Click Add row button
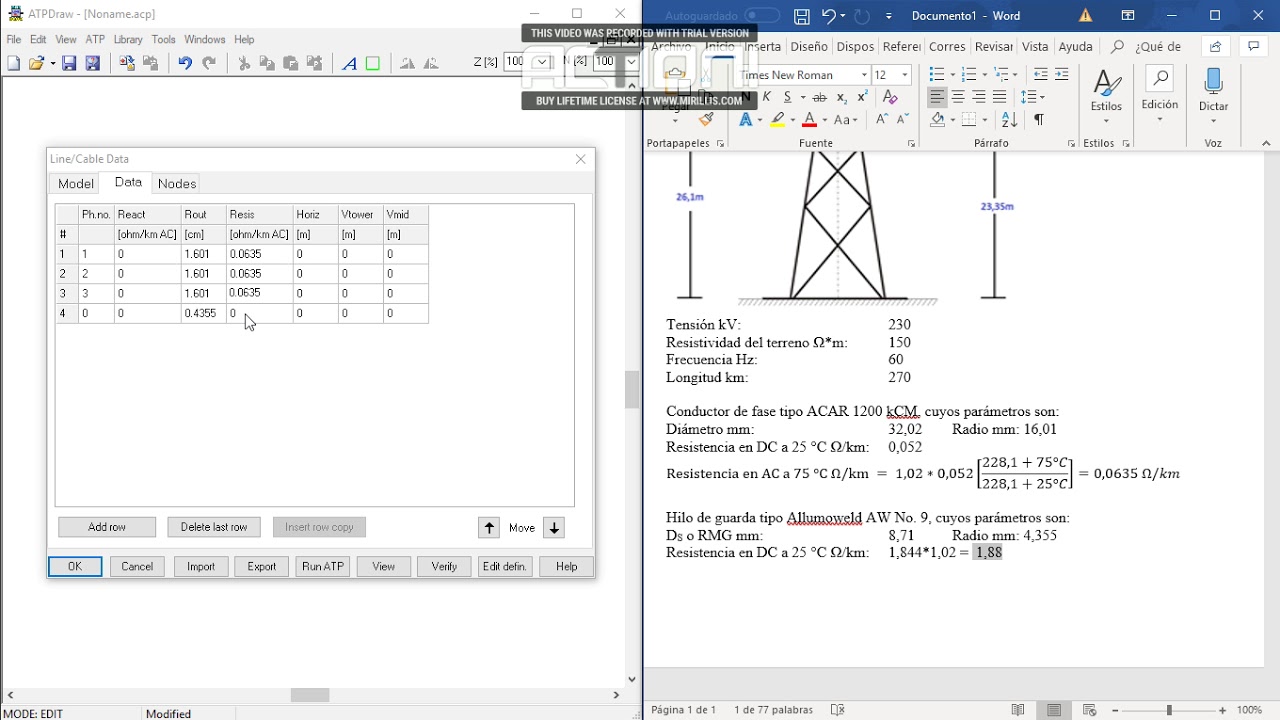Image resolution: width=1280 pixels, height=720 pixels. pyautogui.click(x=107, y=527)
